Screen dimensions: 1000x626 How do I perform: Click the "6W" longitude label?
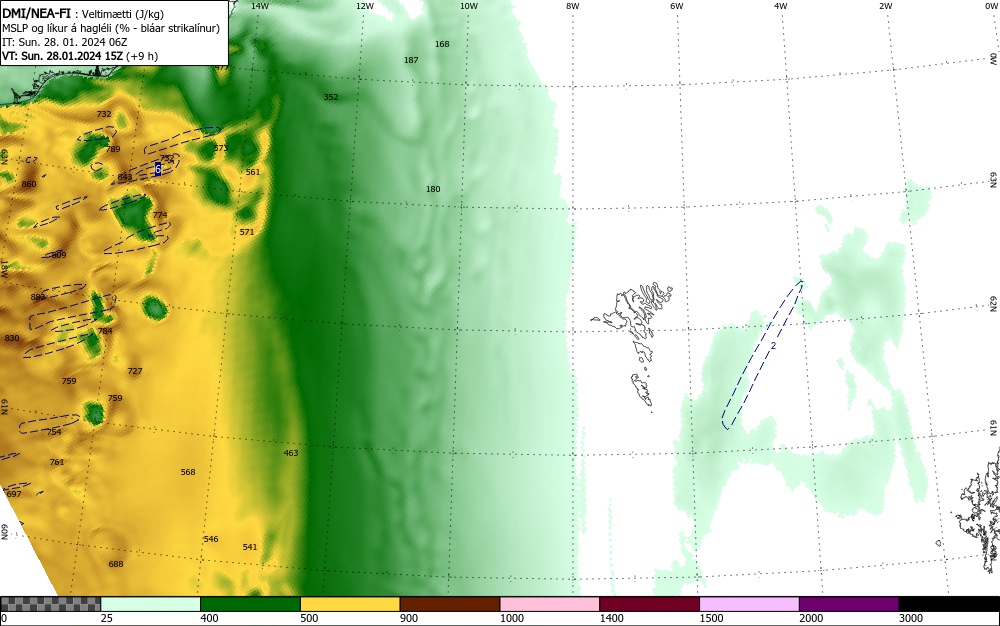point(677,6)
